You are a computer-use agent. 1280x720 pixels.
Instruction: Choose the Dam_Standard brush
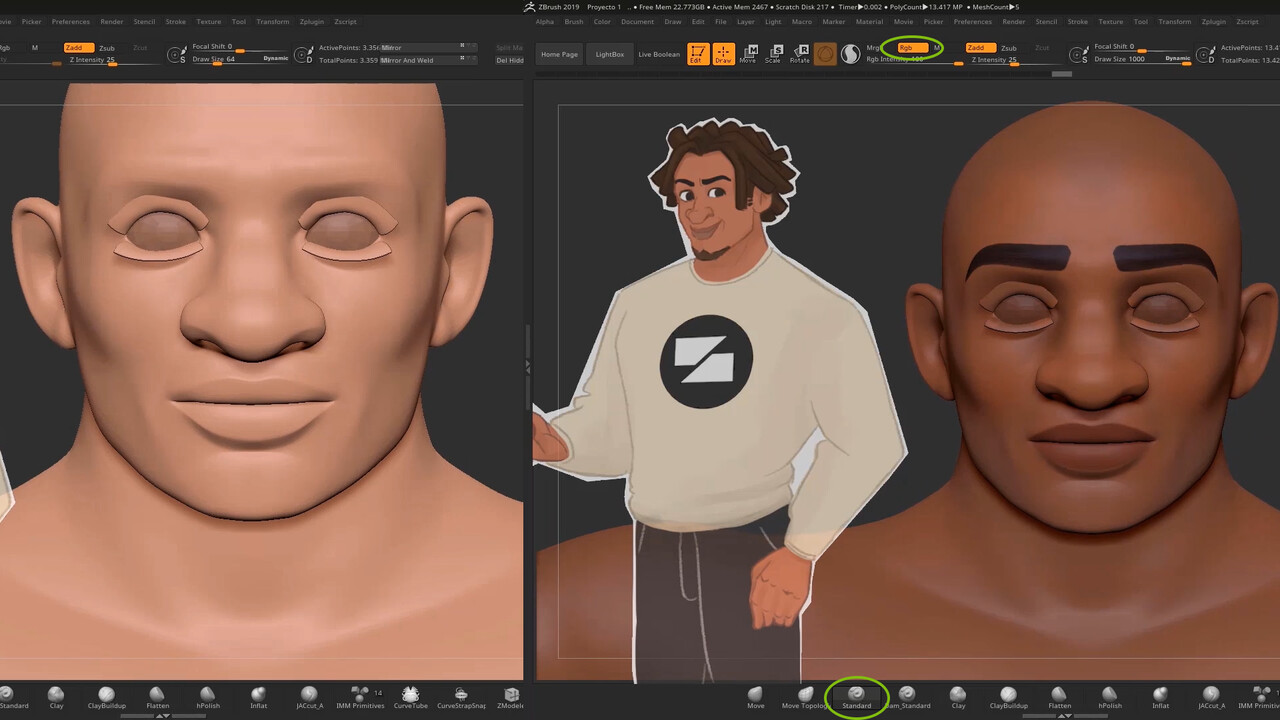pyautogui.click(x=907, y=698)
